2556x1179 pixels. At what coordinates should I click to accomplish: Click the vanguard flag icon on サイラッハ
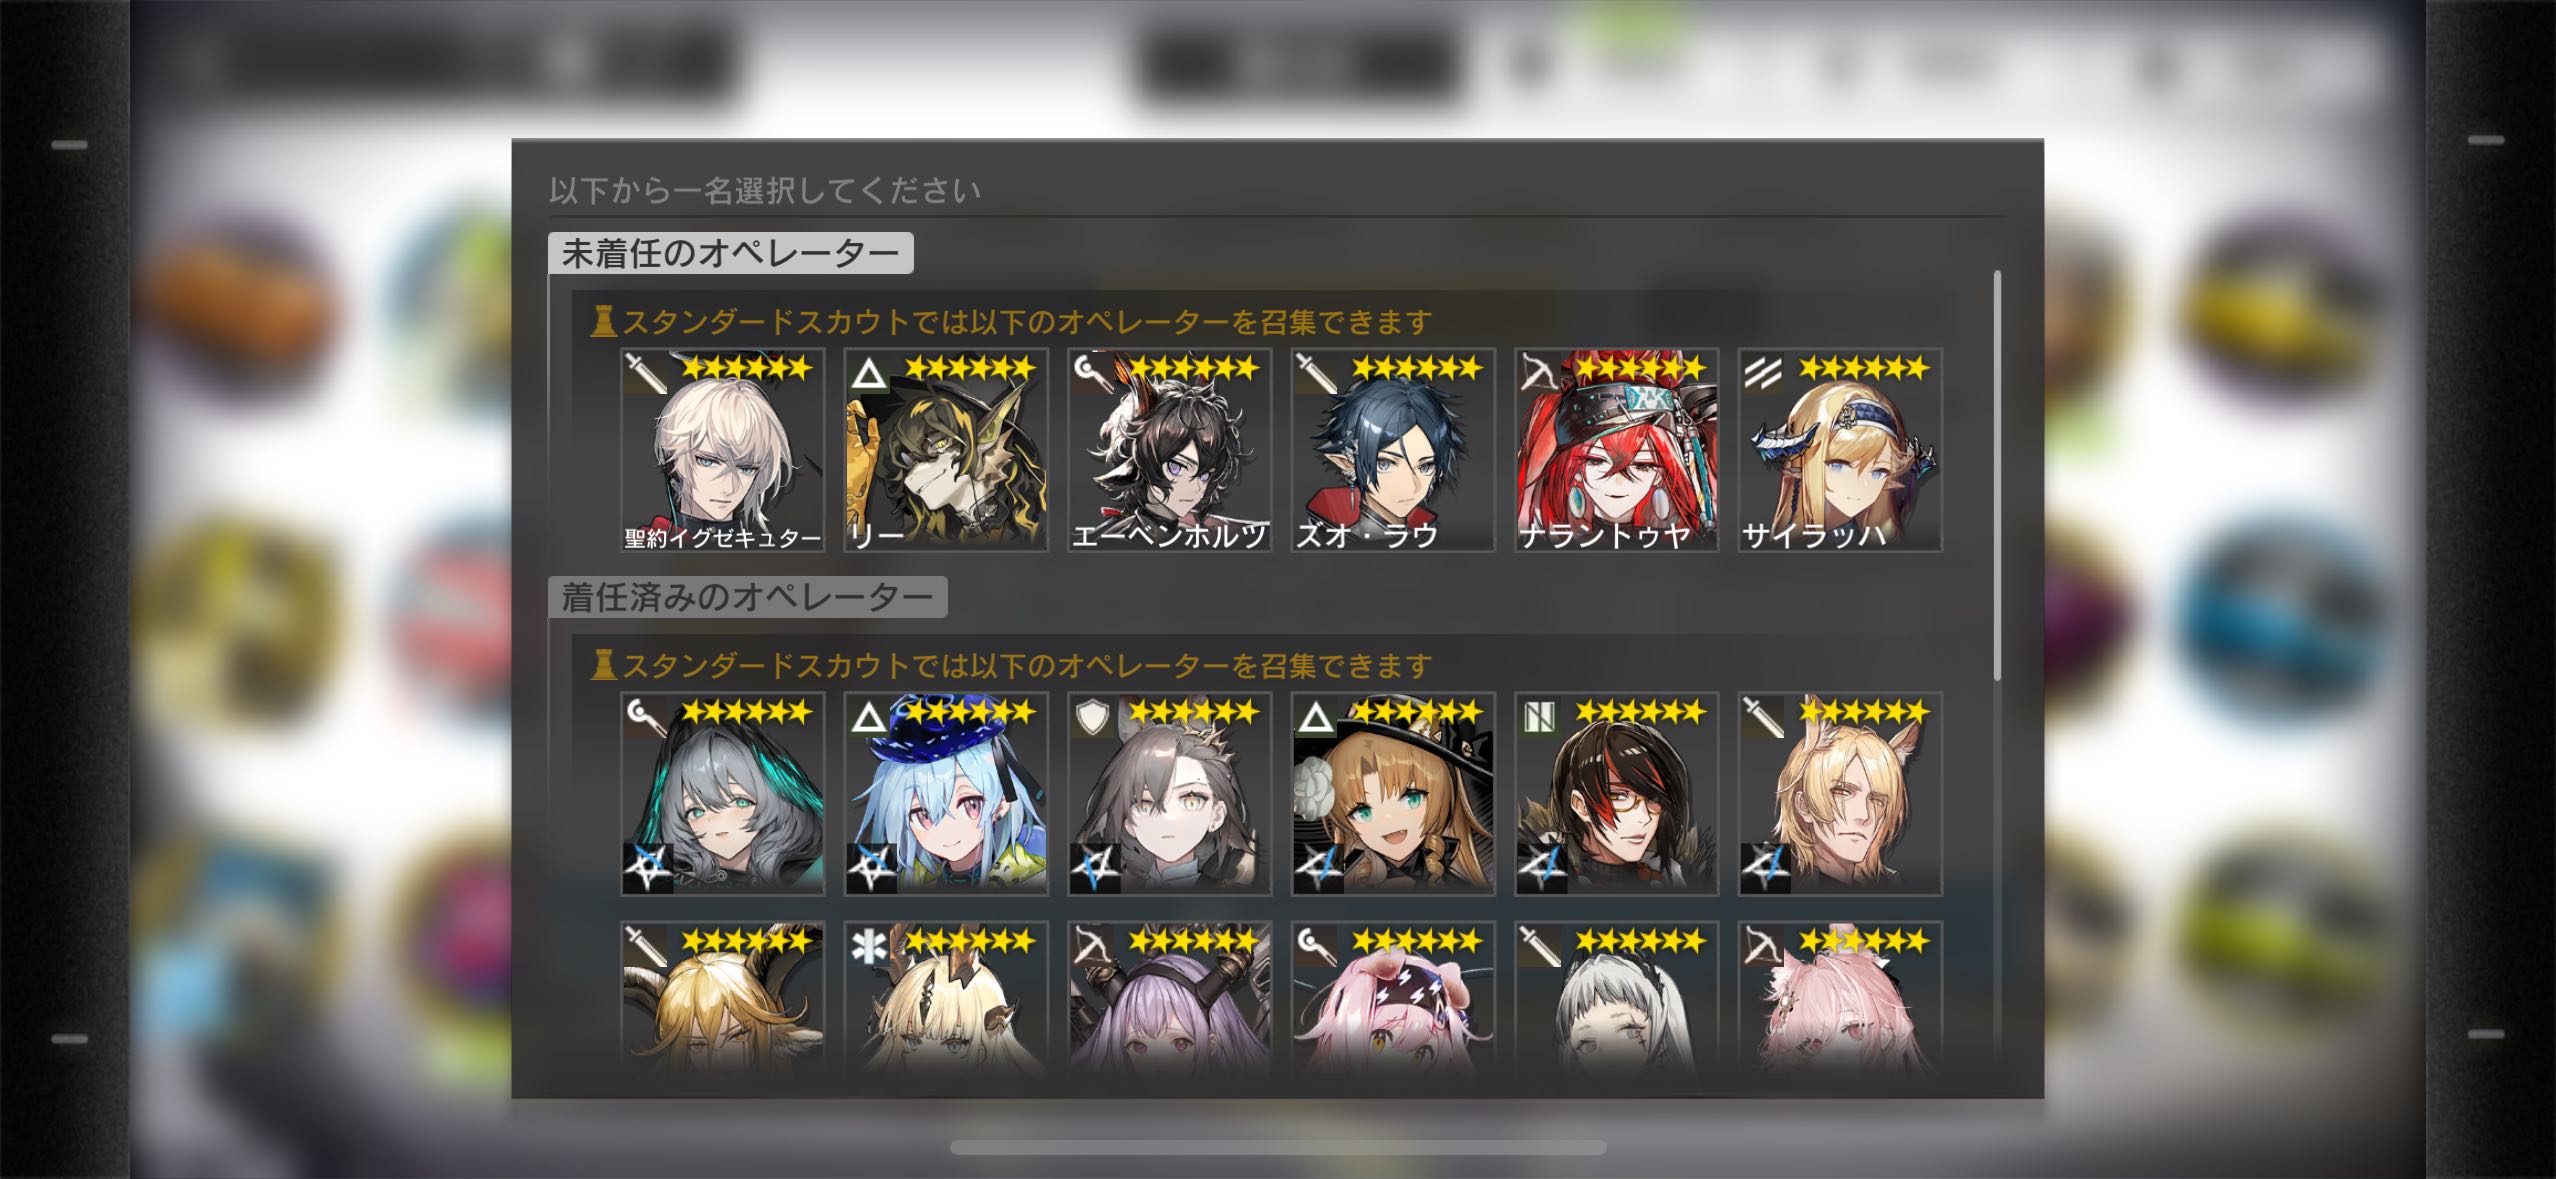pos(1763,374)
